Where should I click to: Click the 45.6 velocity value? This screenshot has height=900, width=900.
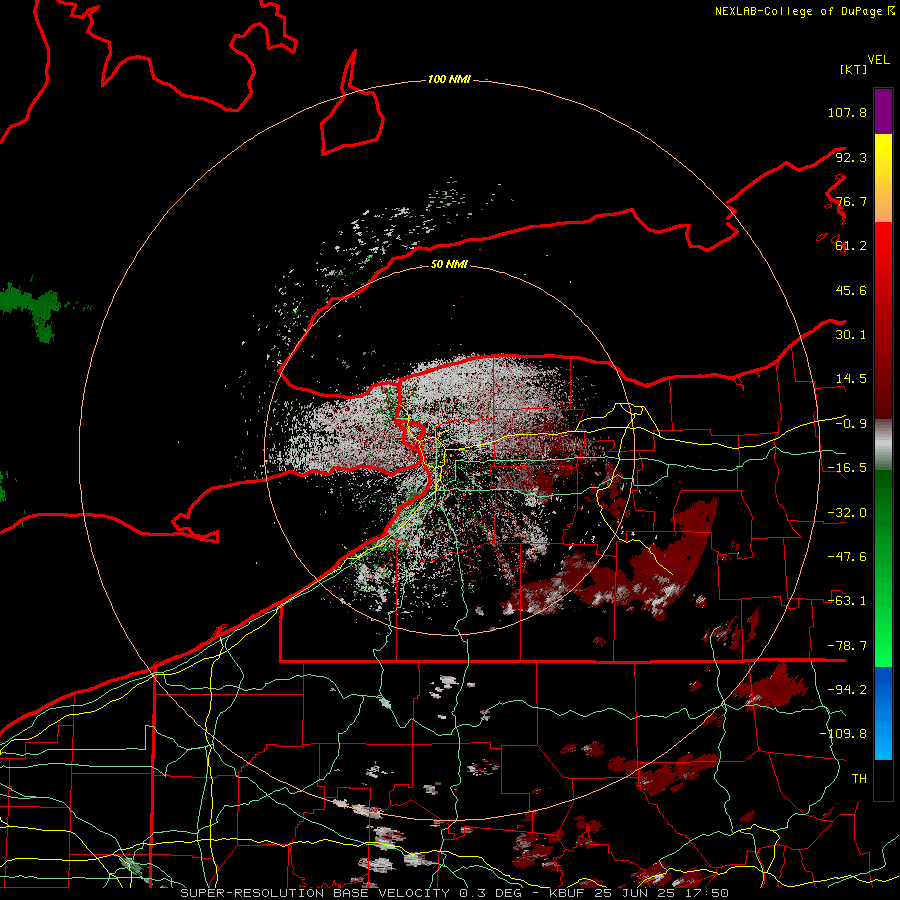coord(851,290)
